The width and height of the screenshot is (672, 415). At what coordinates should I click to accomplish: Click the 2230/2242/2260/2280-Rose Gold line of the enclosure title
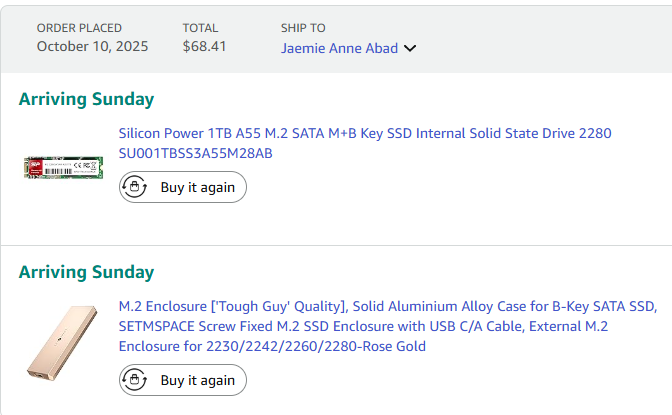(x=272, y=346)
